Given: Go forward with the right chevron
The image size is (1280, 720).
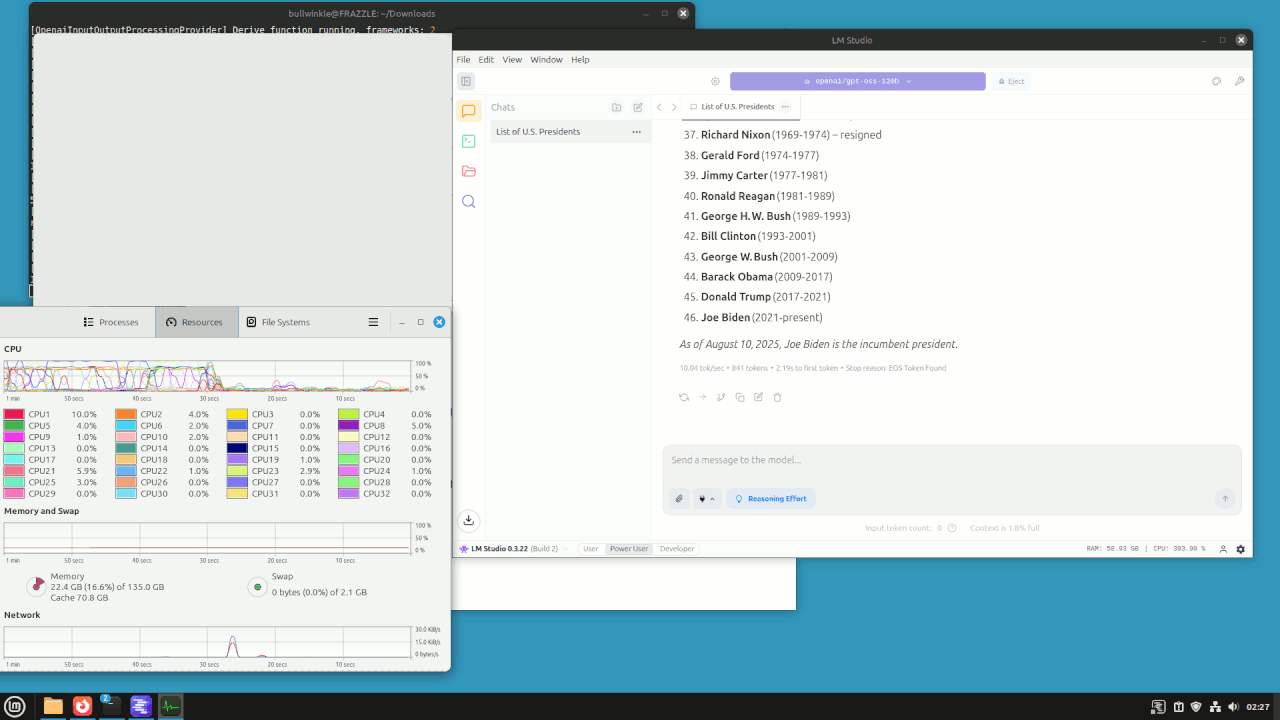Looking at the screenshot, I should click(674, 107).
